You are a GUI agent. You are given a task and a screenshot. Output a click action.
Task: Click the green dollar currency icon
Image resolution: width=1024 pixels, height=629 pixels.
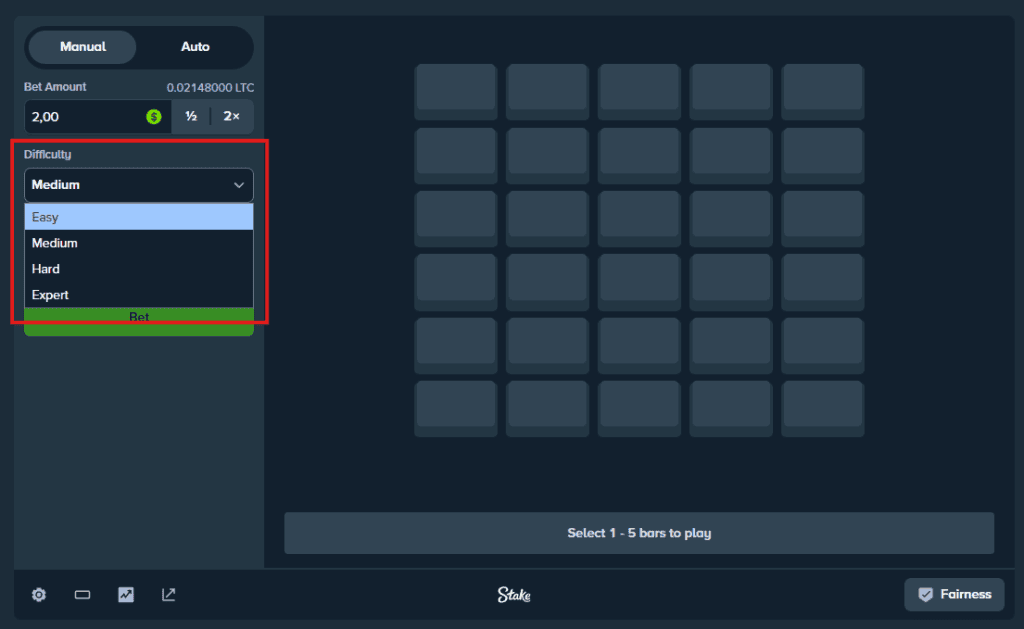point(154,117)
